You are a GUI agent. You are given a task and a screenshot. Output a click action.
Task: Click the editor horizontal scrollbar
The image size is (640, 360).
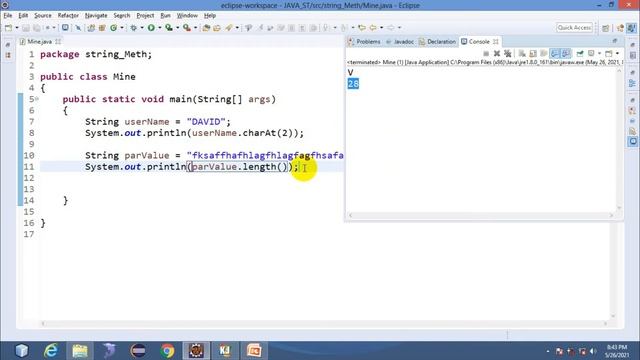324,324
